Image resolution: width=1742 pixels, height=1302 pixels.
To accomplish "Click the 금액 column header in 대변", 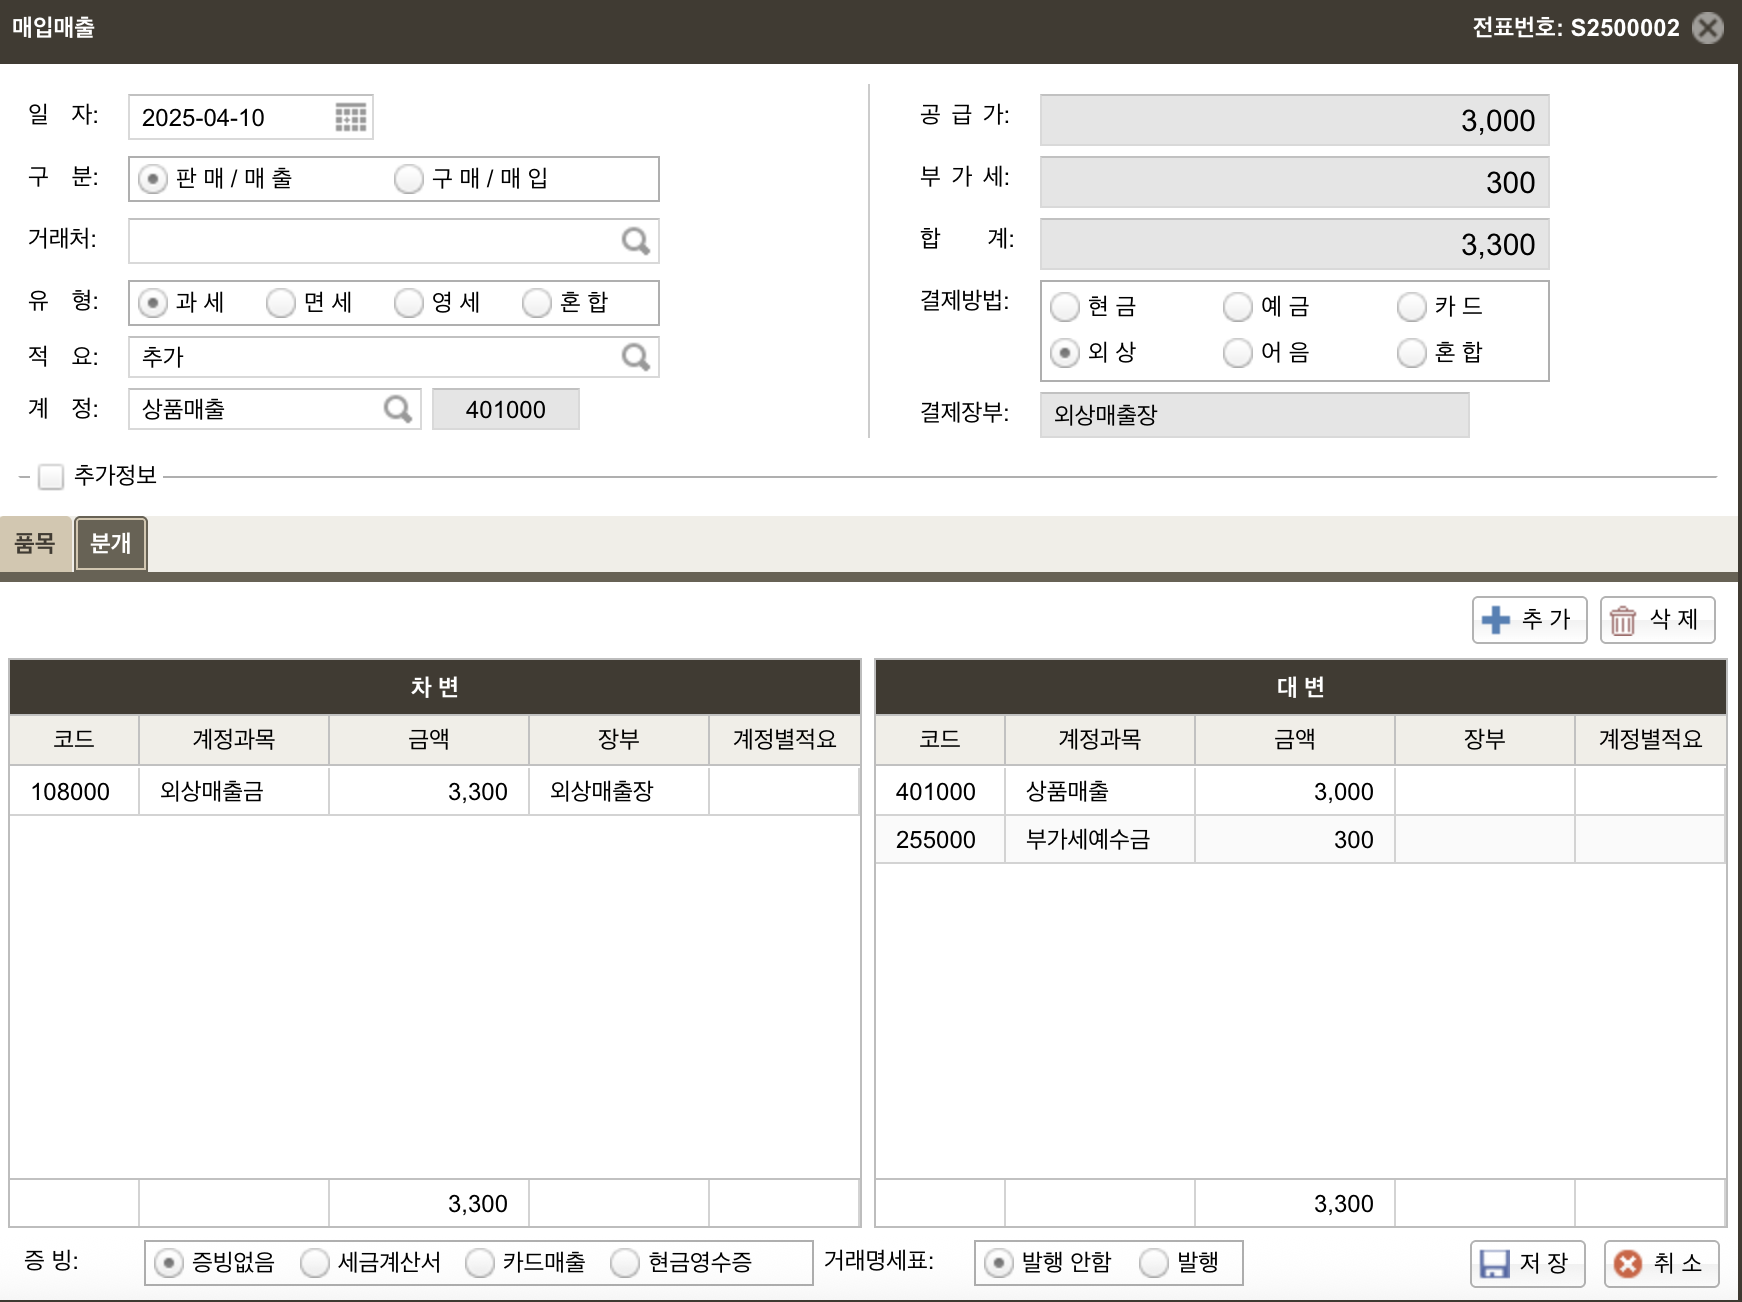I will [x=1295, y=740].
